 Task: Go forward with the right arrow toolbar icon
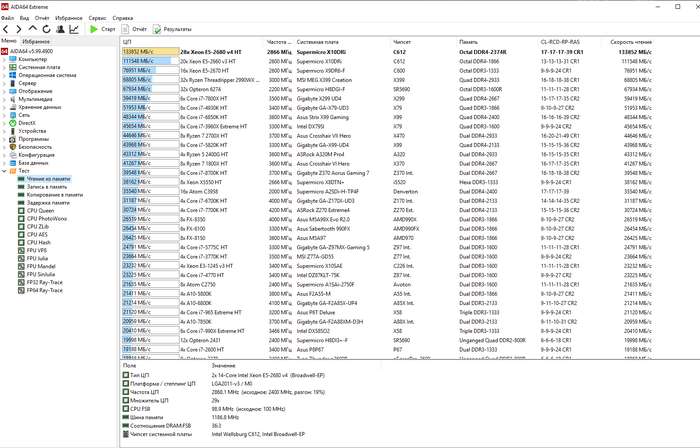tap(19, 29)
